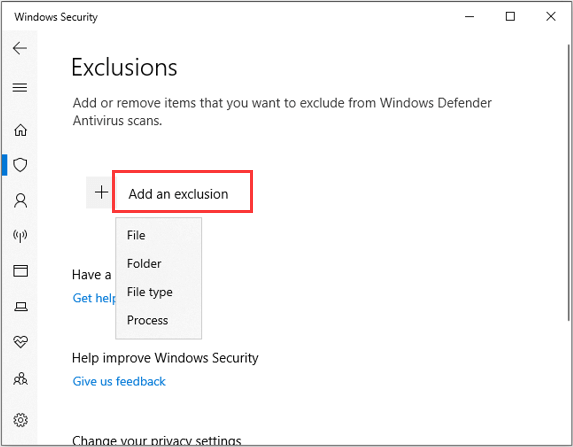The image size is (573, 447).
Task: Open Firewall & network protection icon
Action: (x=20, y=236)
